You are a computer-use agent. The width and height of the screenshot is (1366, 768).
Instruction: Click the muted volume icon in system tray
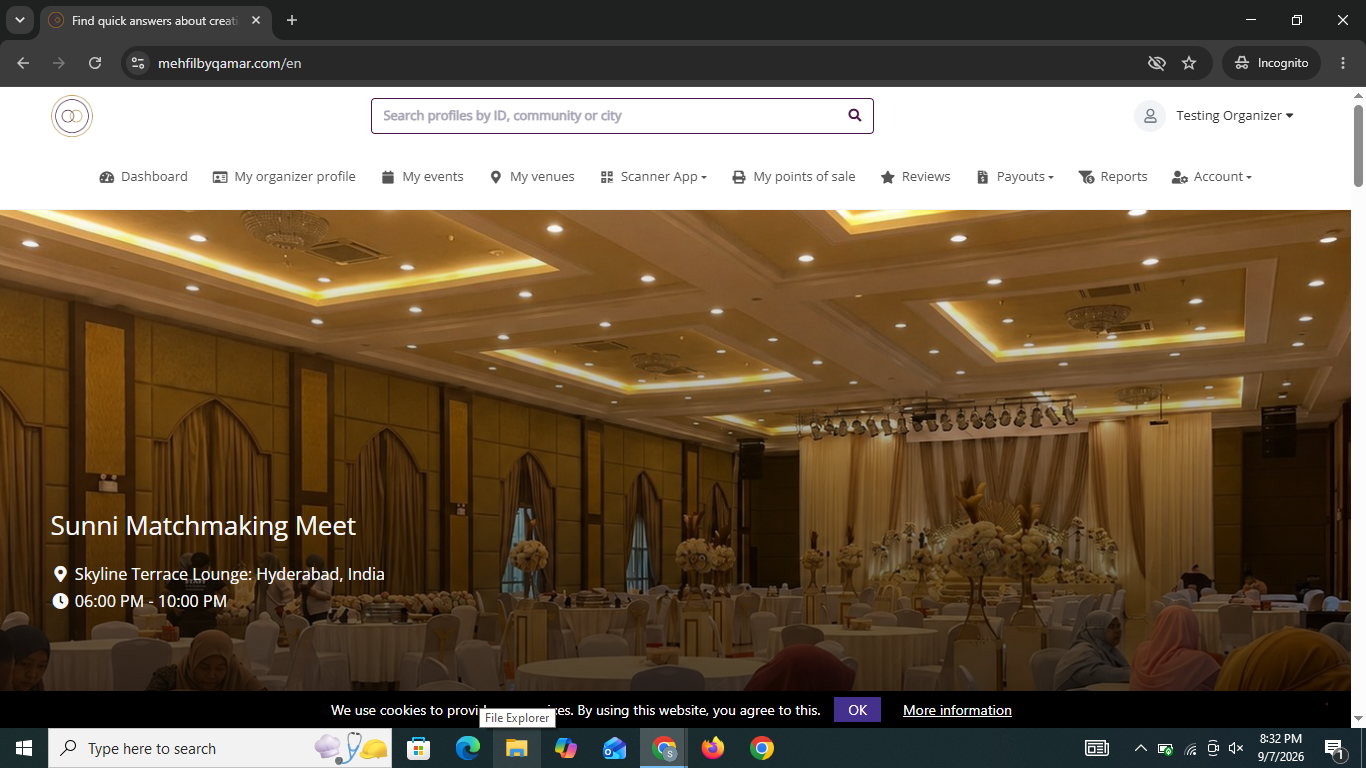pos(1236,748)
